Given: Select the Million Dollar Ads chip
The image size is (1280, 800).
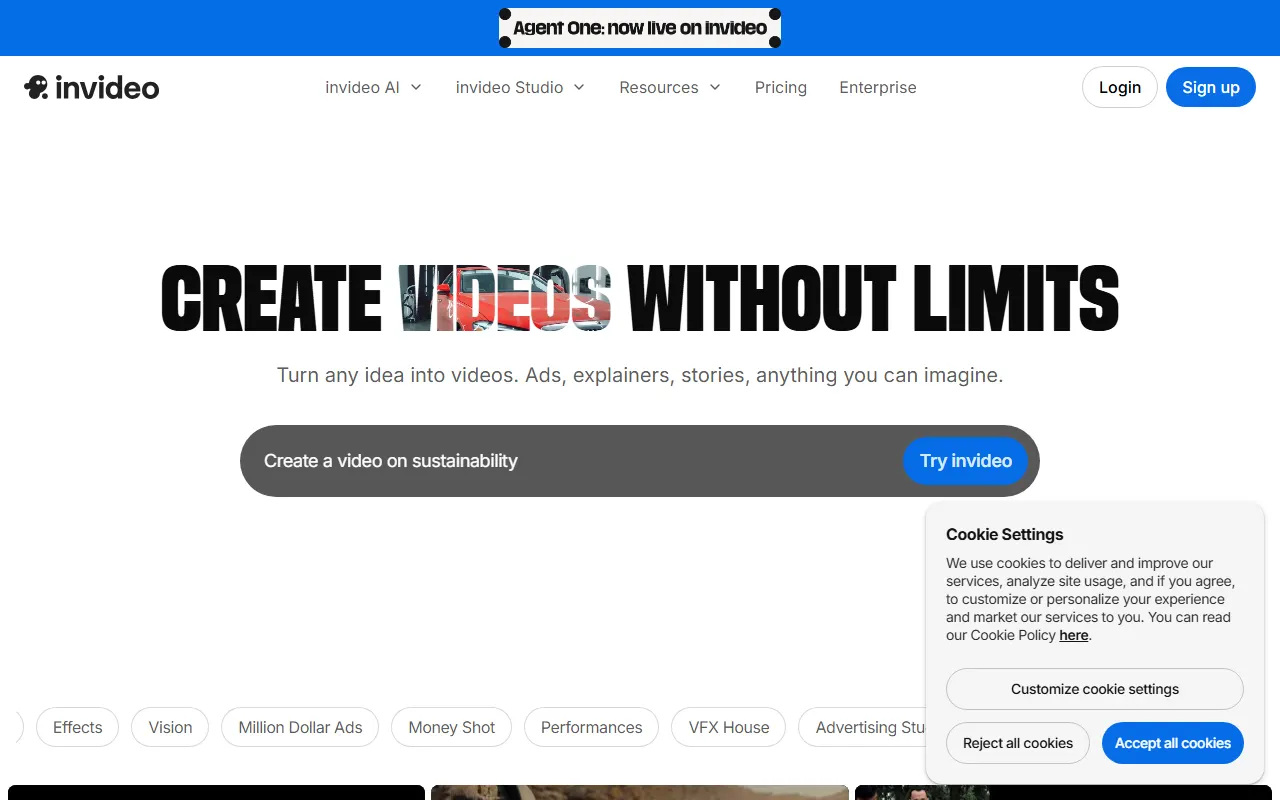Looking at the screenshot, I should (x=300, y=727).
